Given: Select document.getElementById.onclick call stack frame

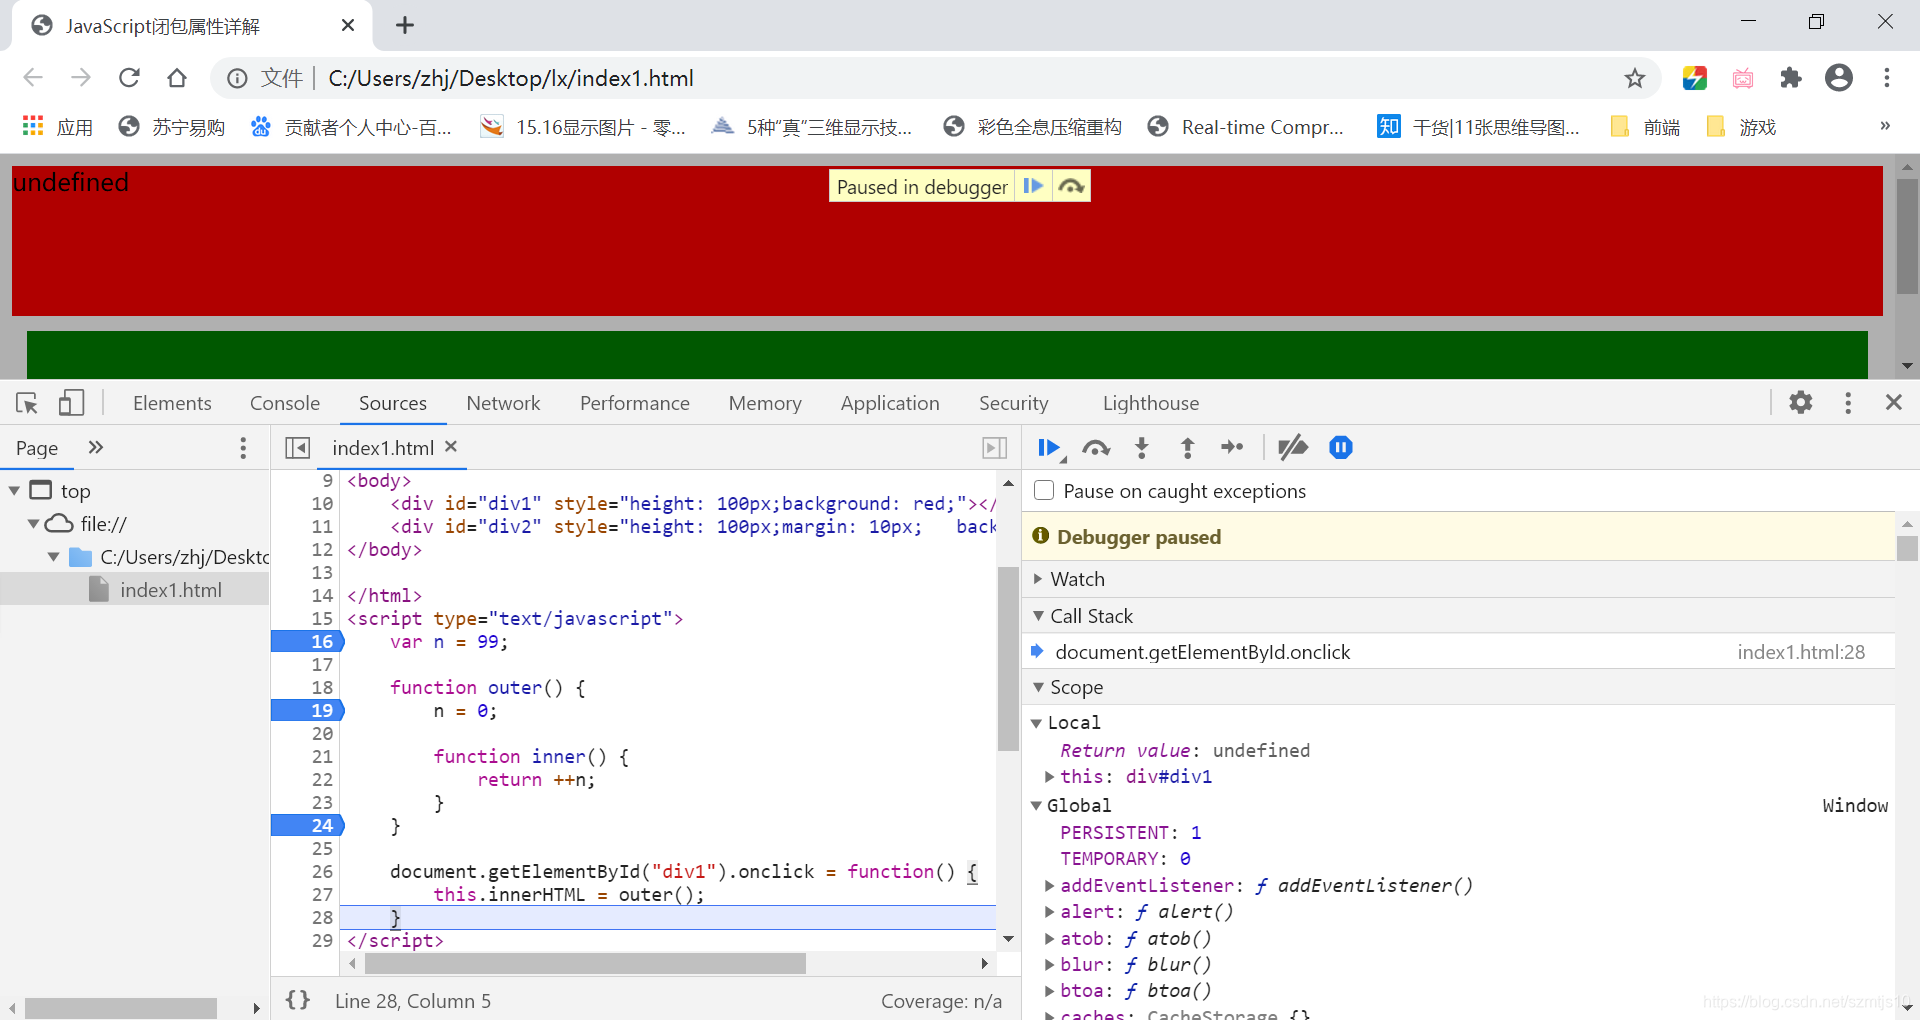Looking at the screenshot, I should tap(1459, 652).
